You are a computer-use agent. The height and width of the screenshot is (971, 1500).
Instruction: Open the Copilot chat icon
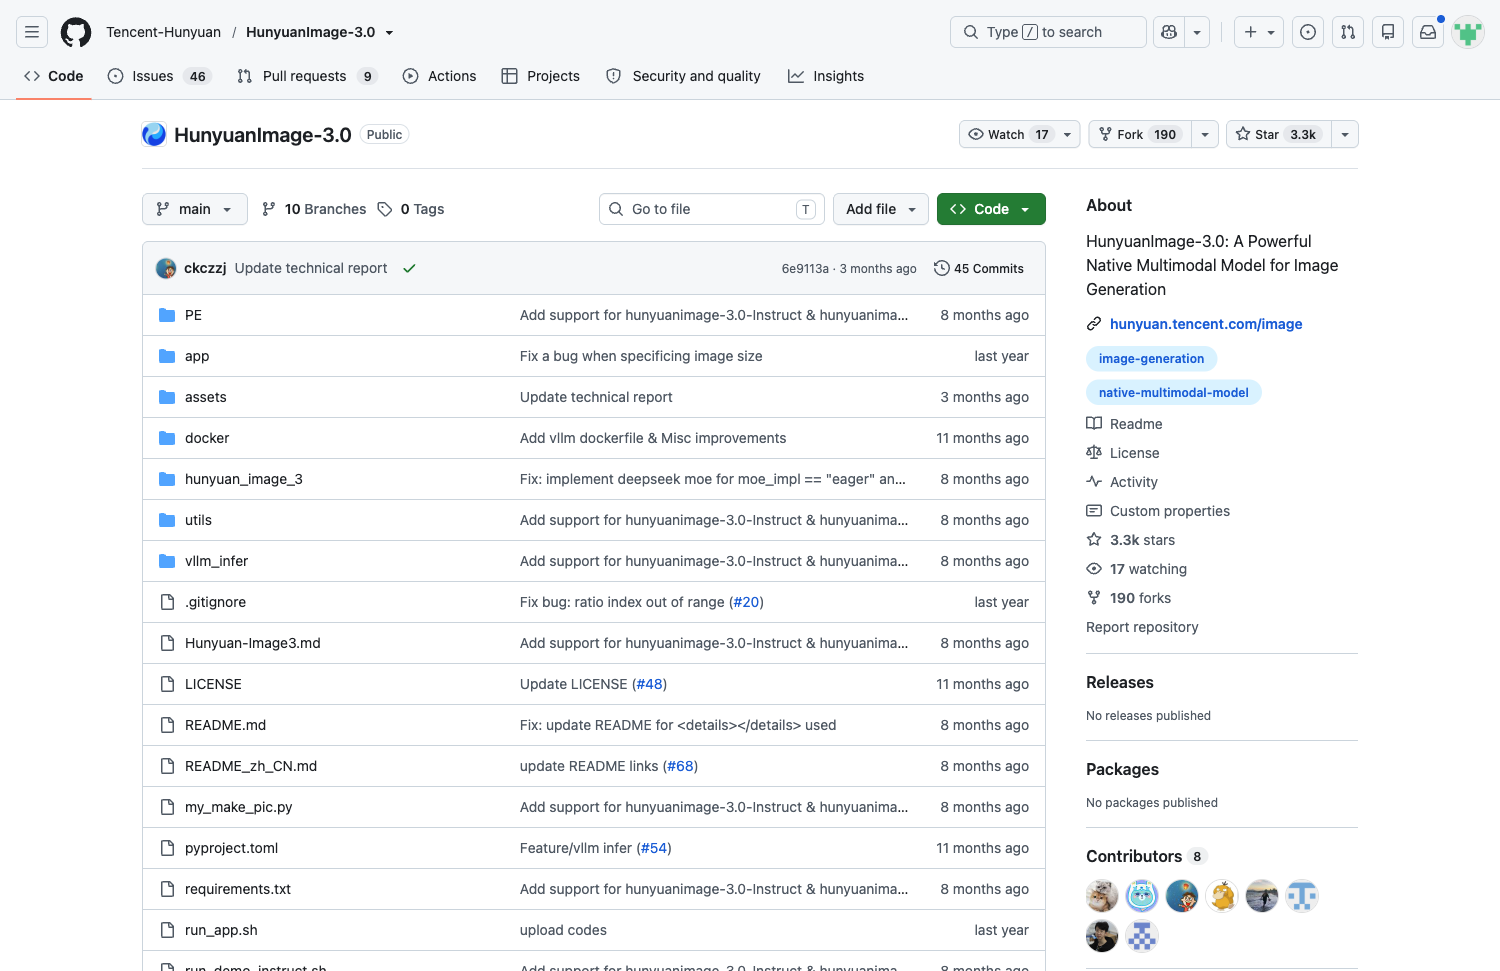pyautogui.click(x=1169, y=32)
